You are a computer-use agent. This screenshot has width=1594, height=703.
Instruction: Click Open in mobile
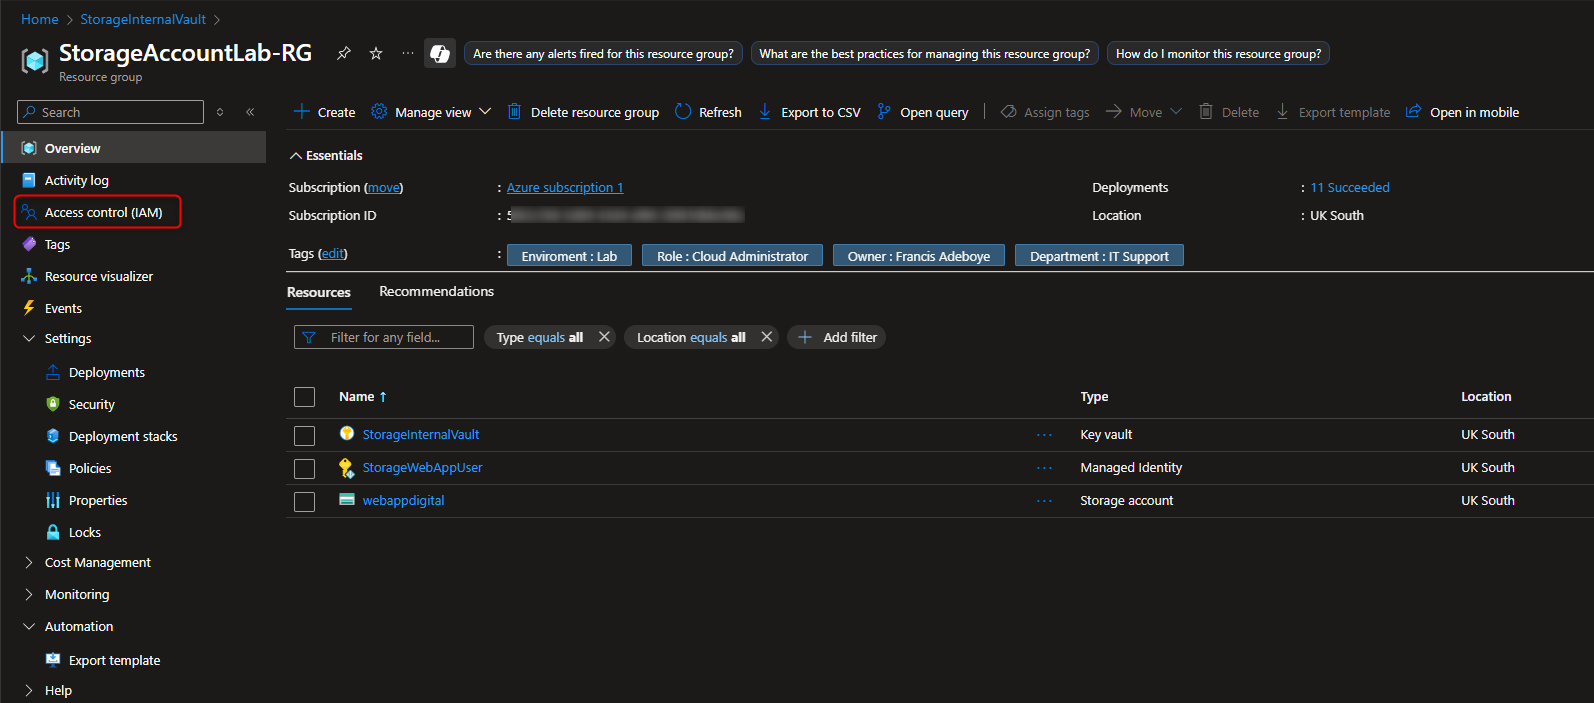pos(1462,112)
